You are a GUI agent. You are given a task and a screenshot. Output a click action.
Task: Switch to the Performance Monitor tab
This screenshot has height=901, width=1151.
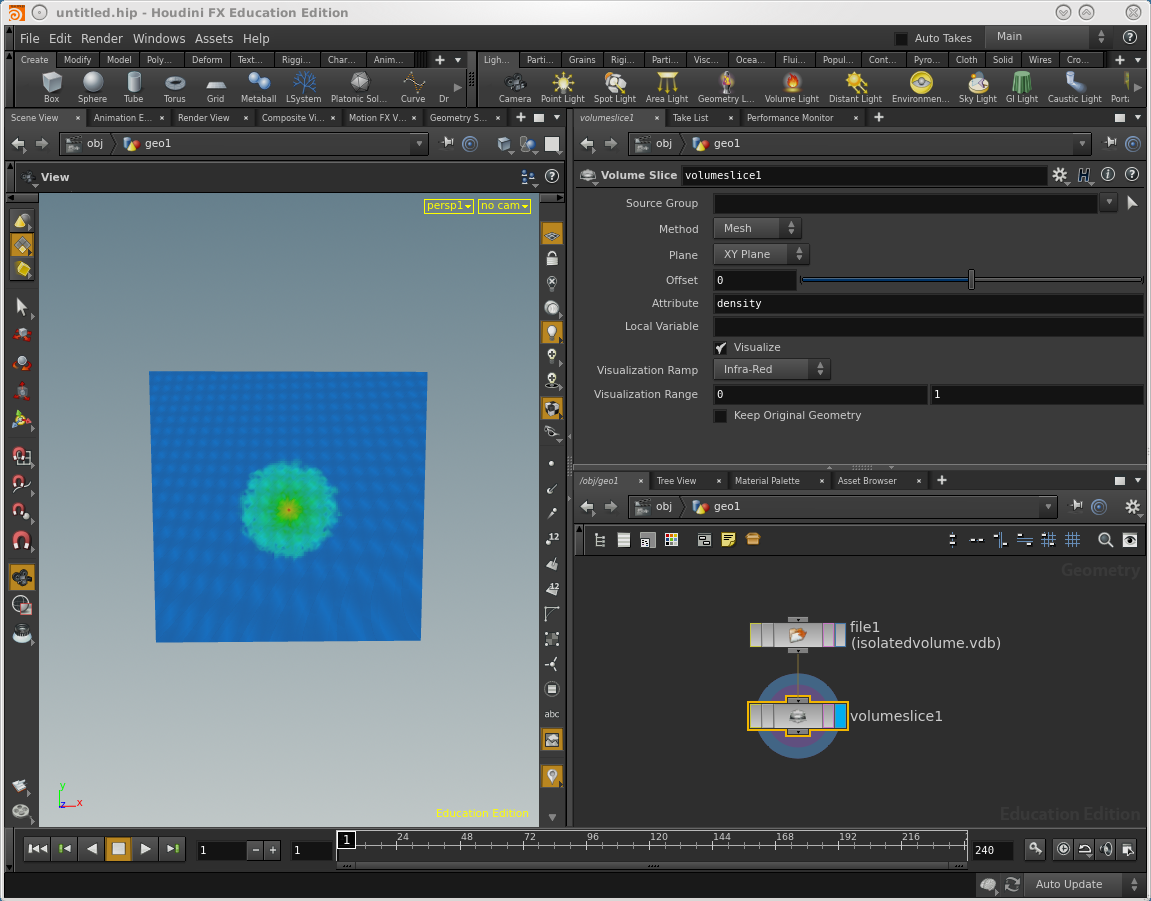tap(790, 118)
